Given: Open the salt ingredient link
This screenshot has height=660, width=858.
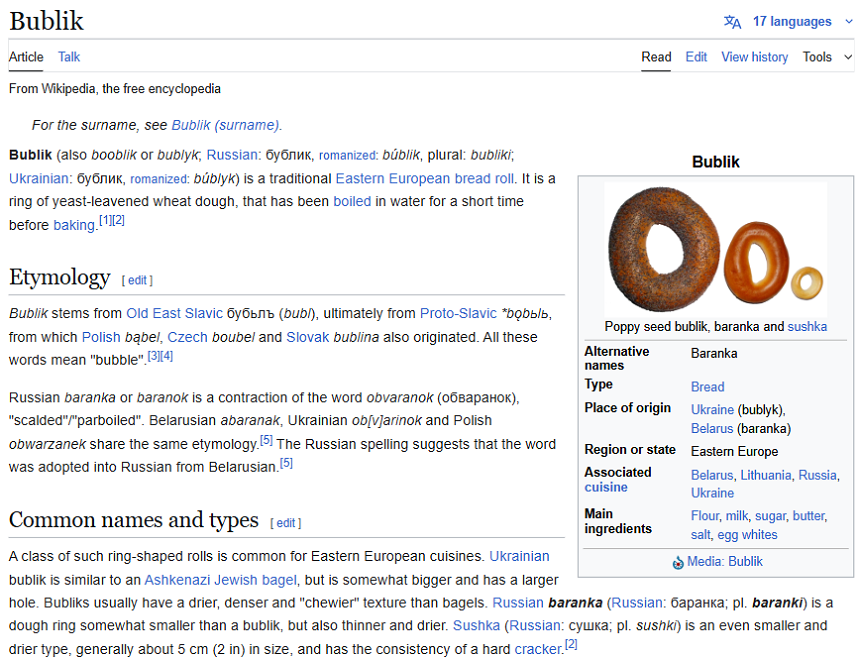Looking at the screenshot, I should point(700,535).
